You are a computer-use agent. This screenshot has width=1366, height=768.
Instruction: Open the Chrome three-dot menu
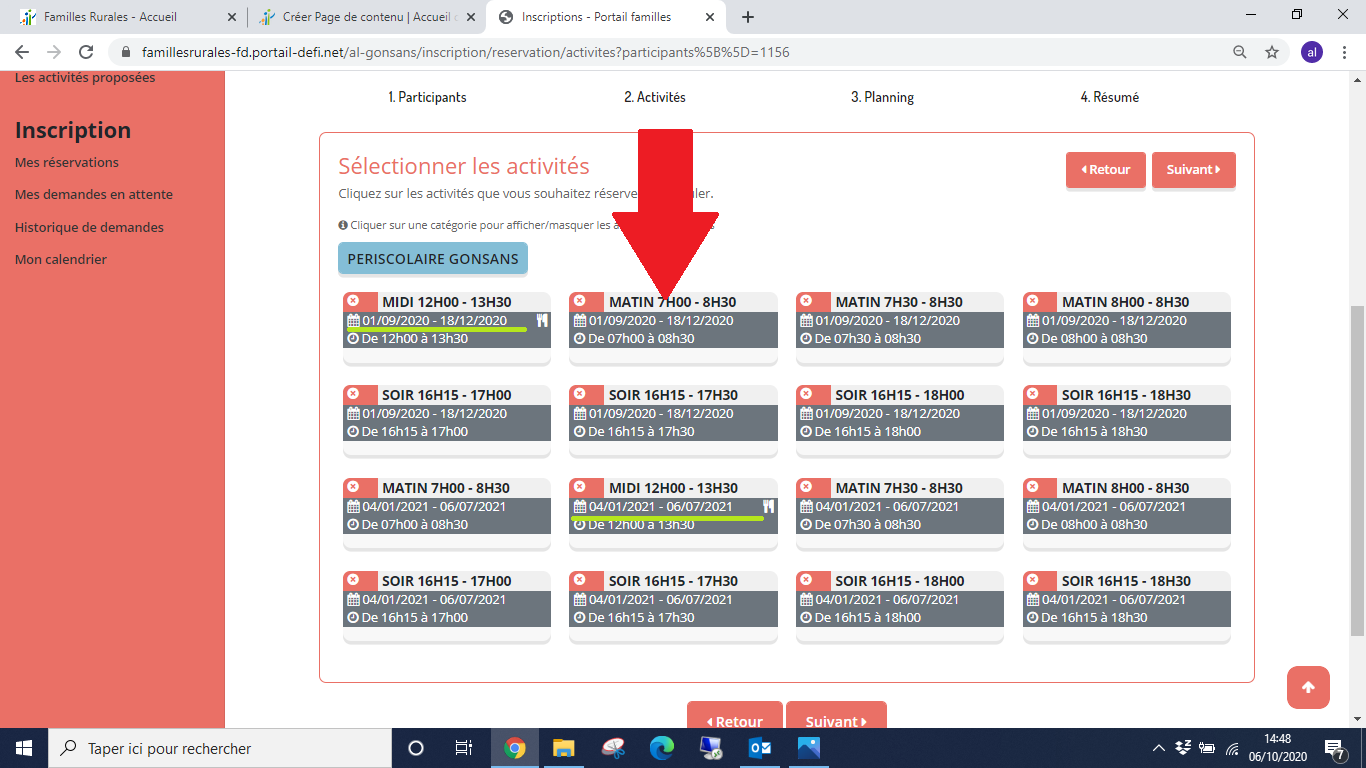pos(1345,52)
